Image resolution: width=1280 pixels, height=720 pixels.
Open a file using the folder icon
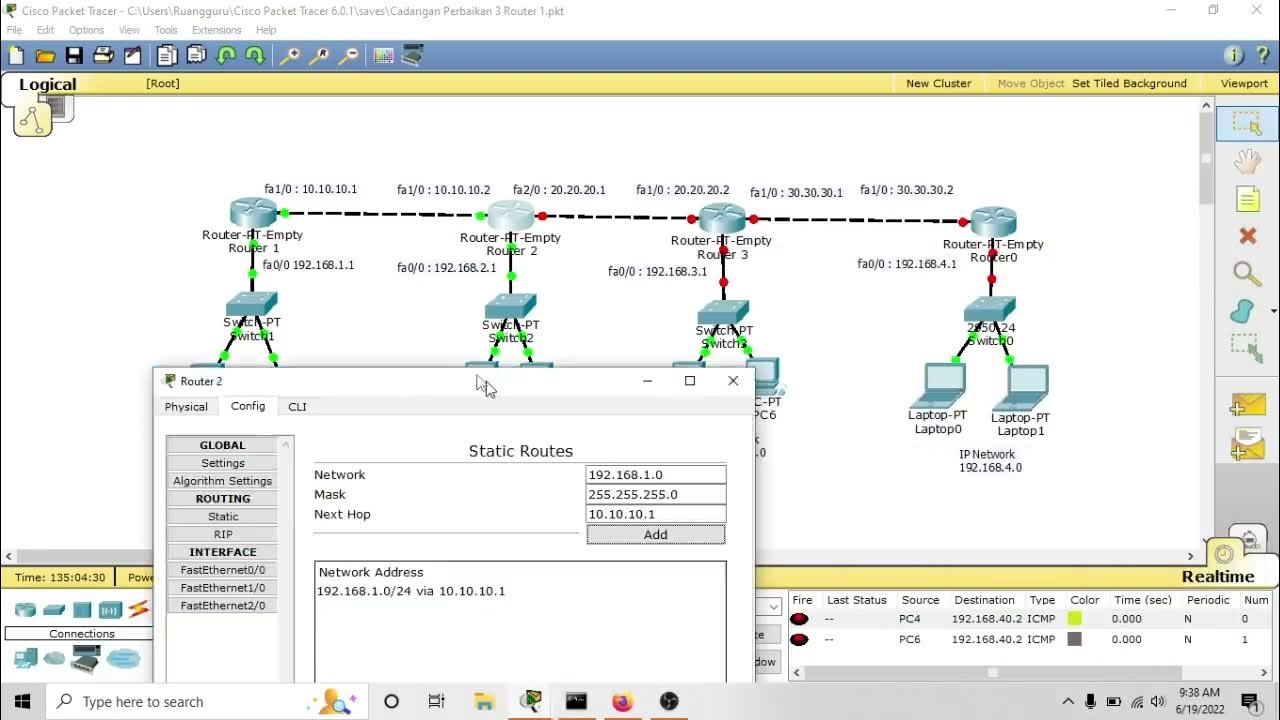45,56
